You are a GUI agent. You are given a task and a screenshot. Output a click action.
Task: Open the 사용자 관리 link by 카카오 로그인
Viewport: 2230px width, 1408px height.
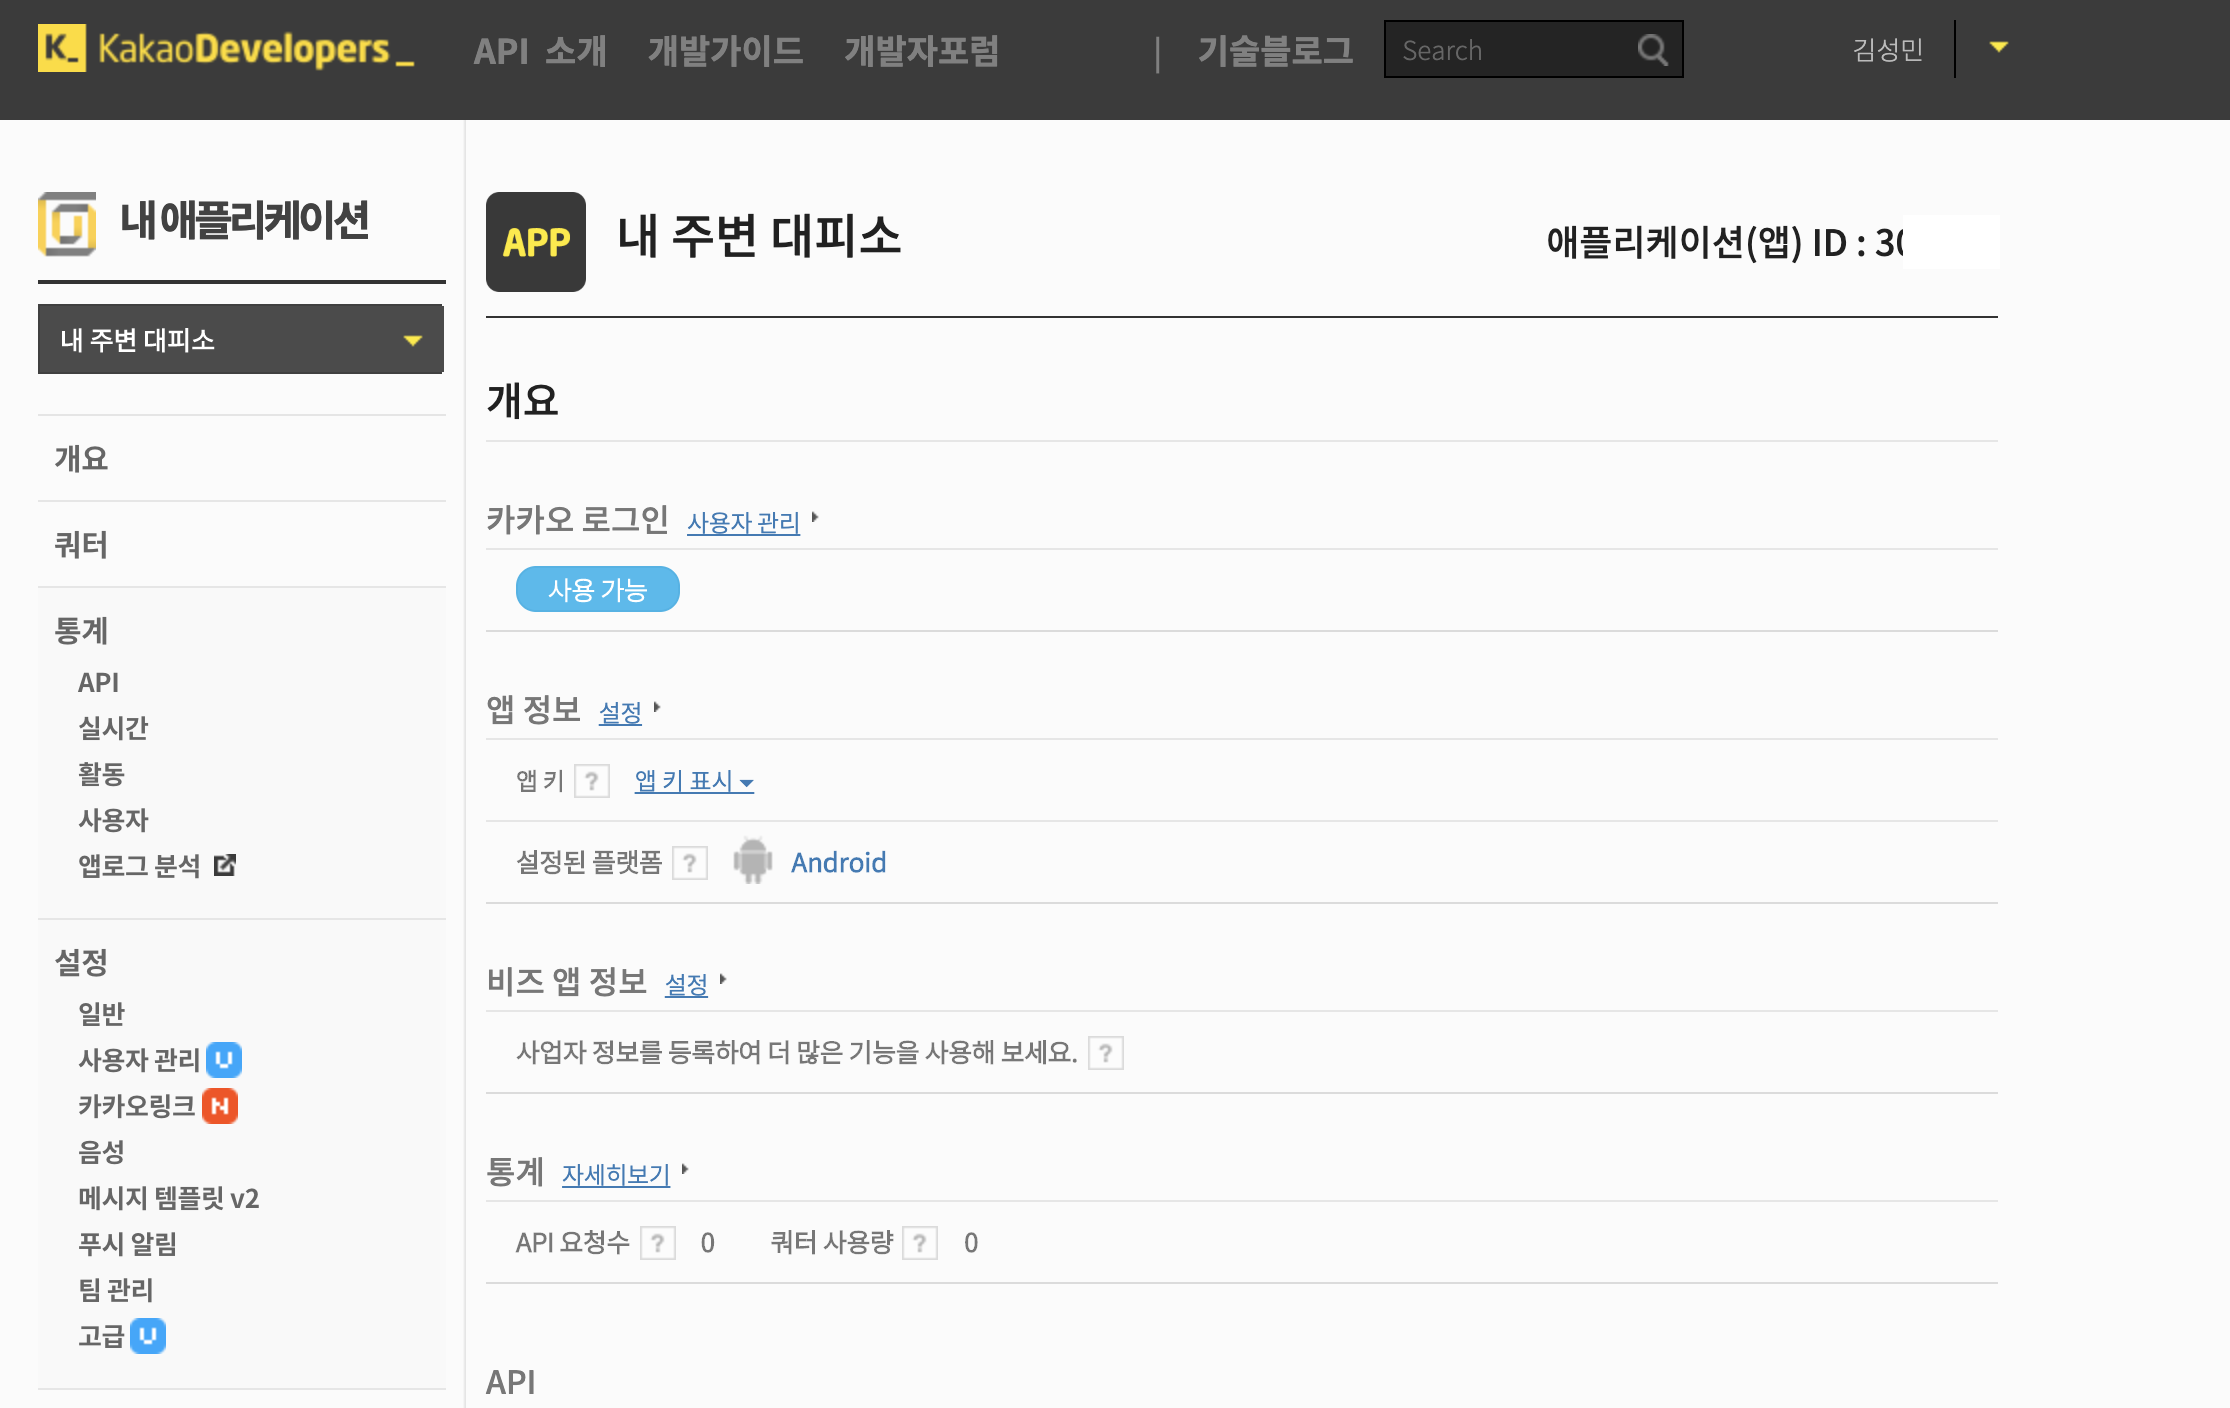[743, 522]
